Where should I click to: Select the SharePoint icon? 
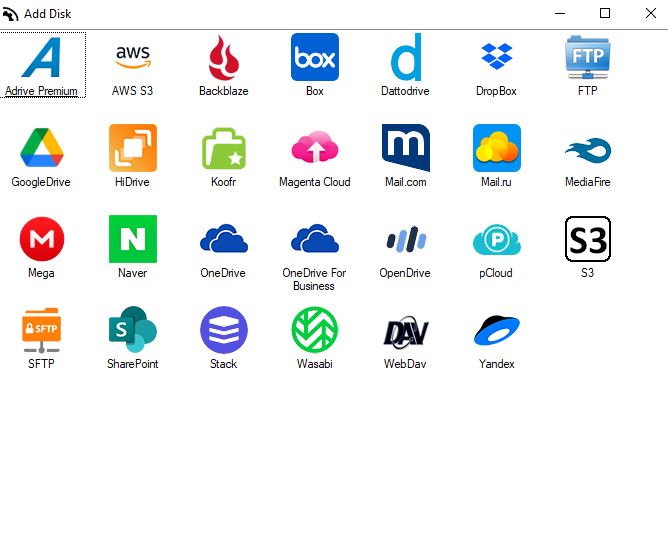[x=133, y=329]
